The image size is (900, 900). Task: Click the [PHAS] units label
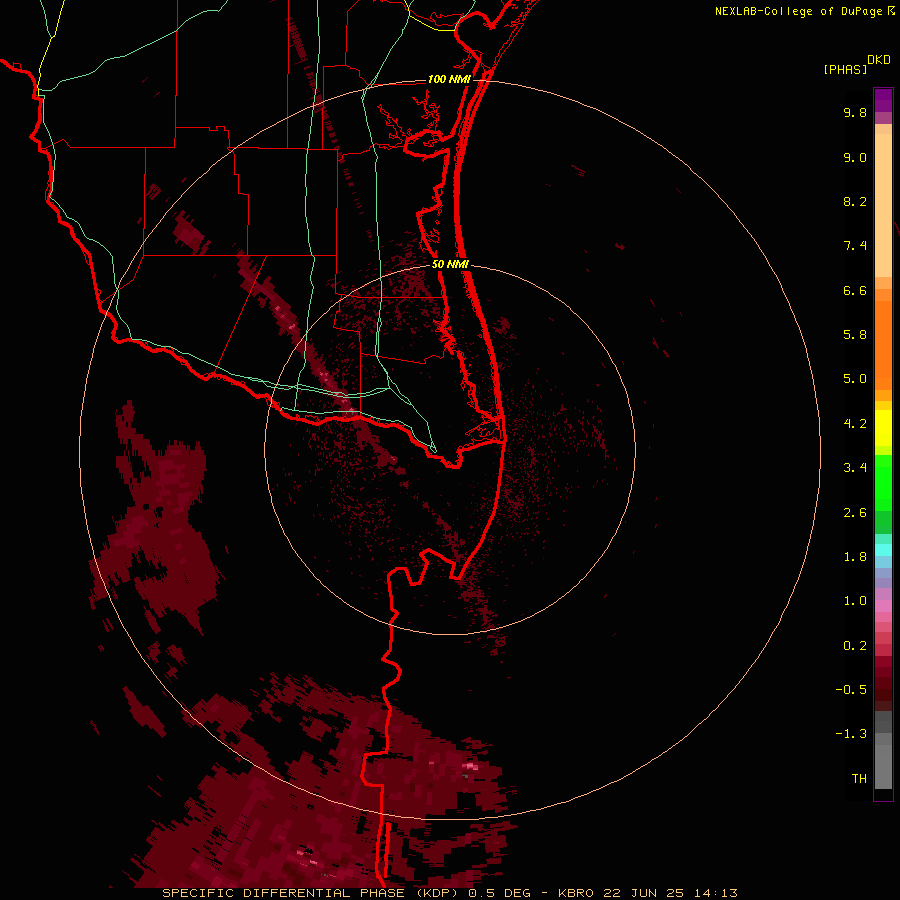(845, 69)
